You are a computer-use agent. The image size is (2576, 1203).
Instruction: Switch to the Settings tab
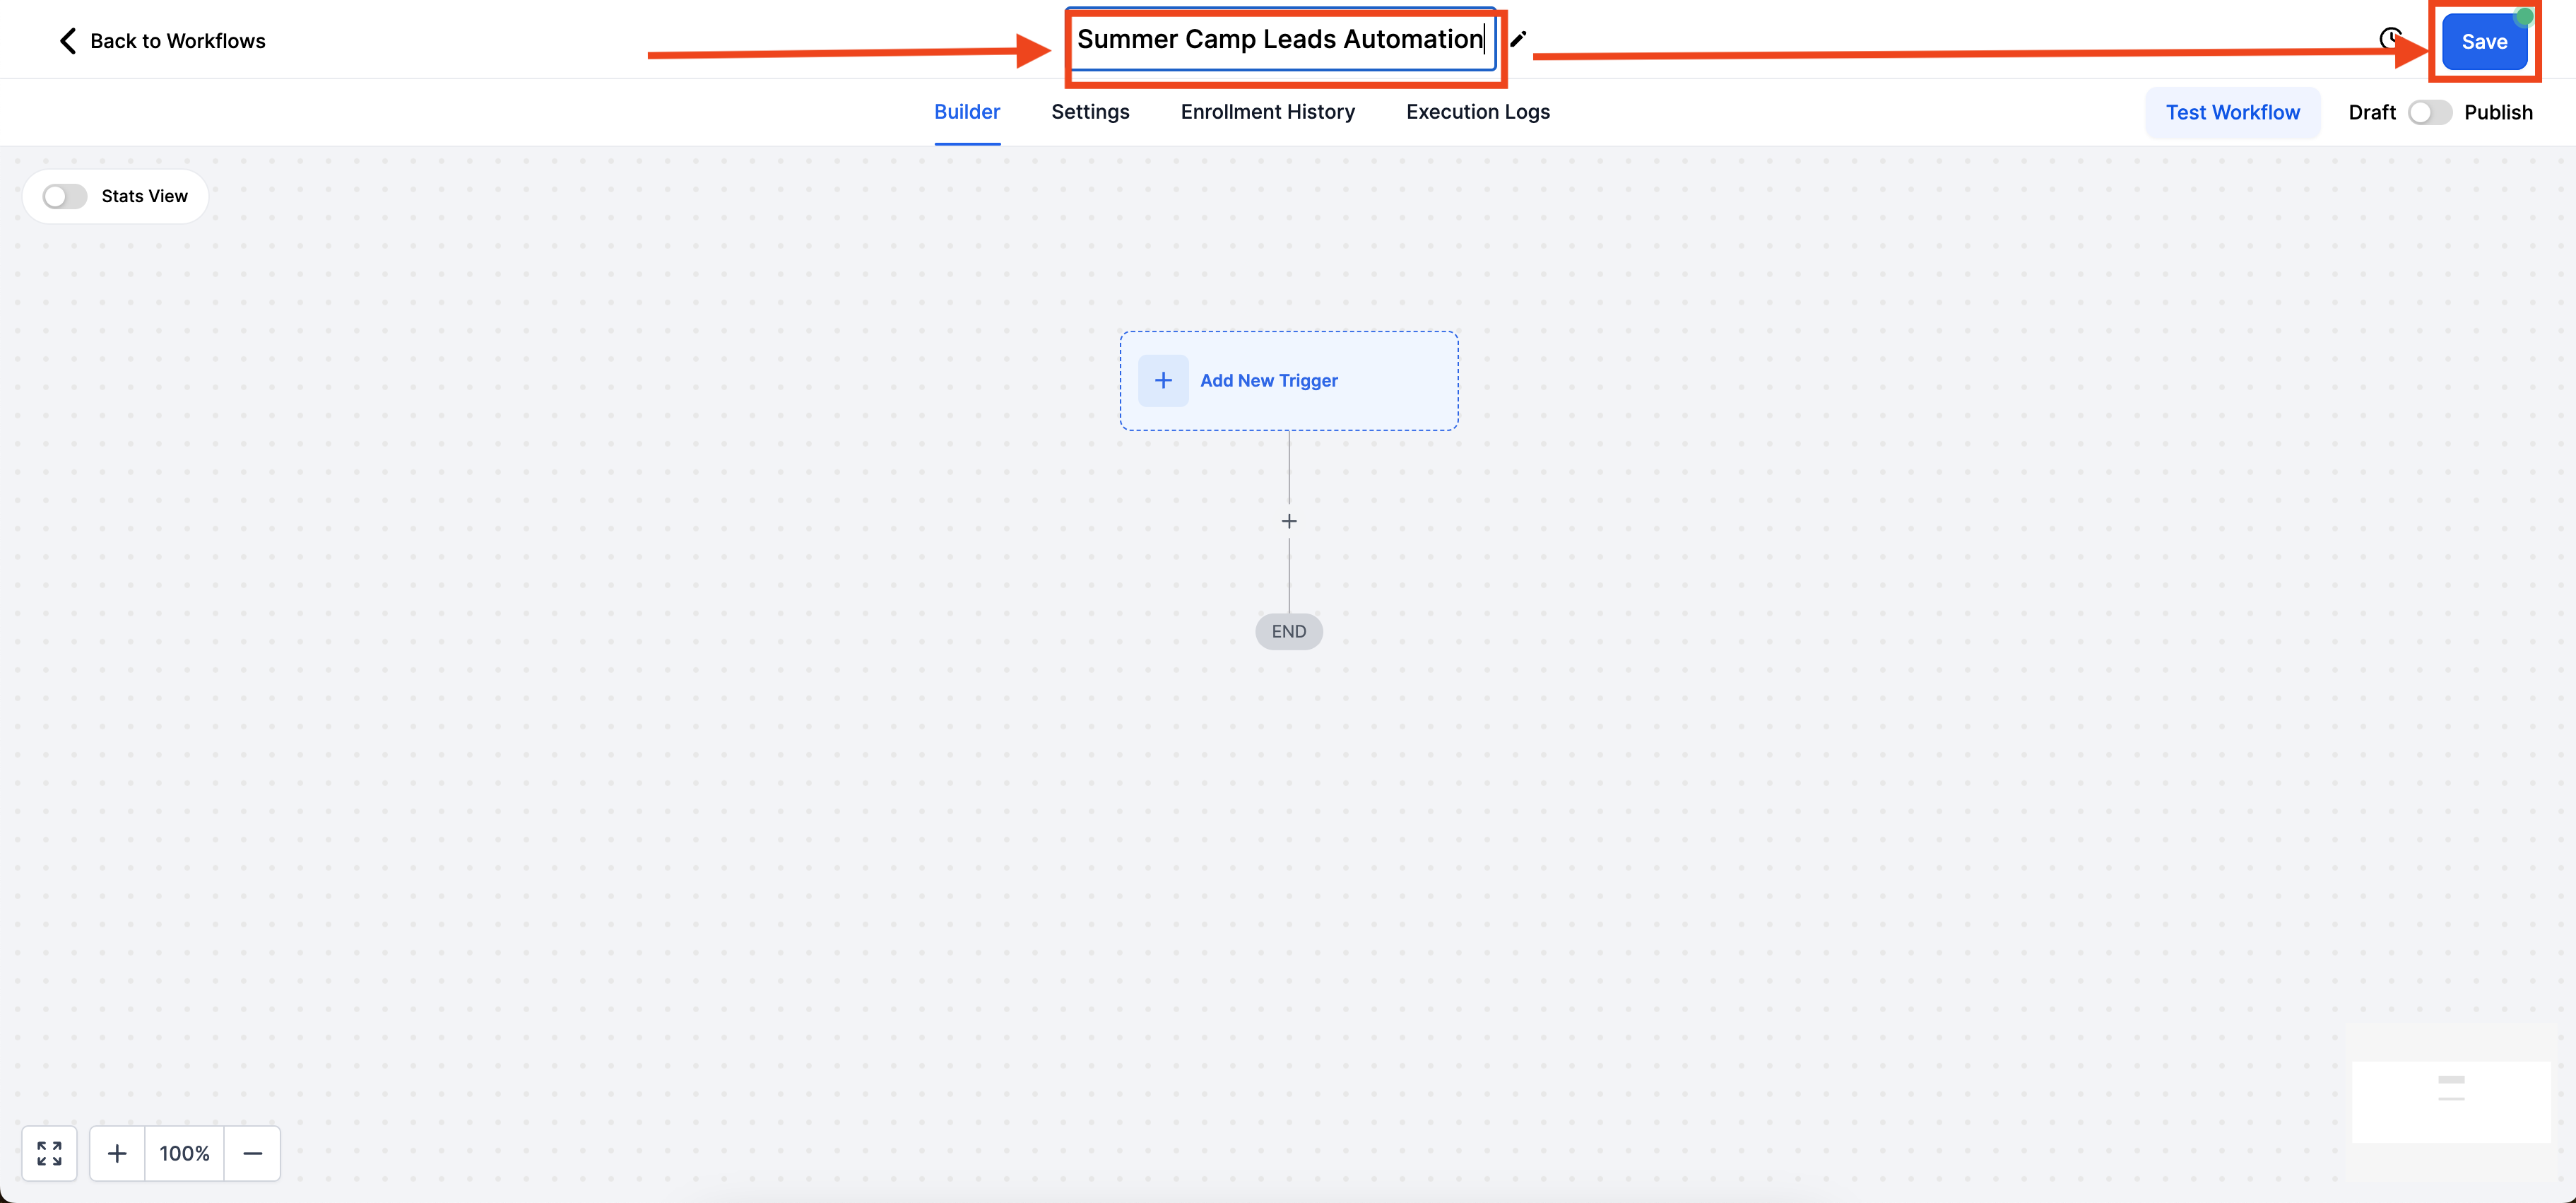click(x=1090, y=112)
